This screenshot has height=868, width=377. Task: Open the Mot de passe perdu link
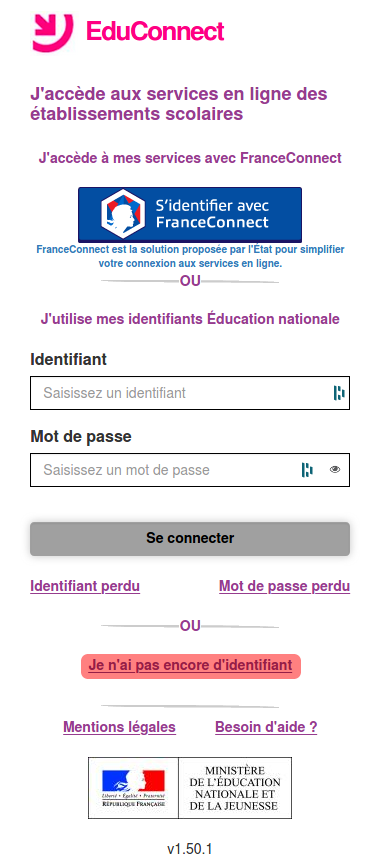[x=285, y=586]
